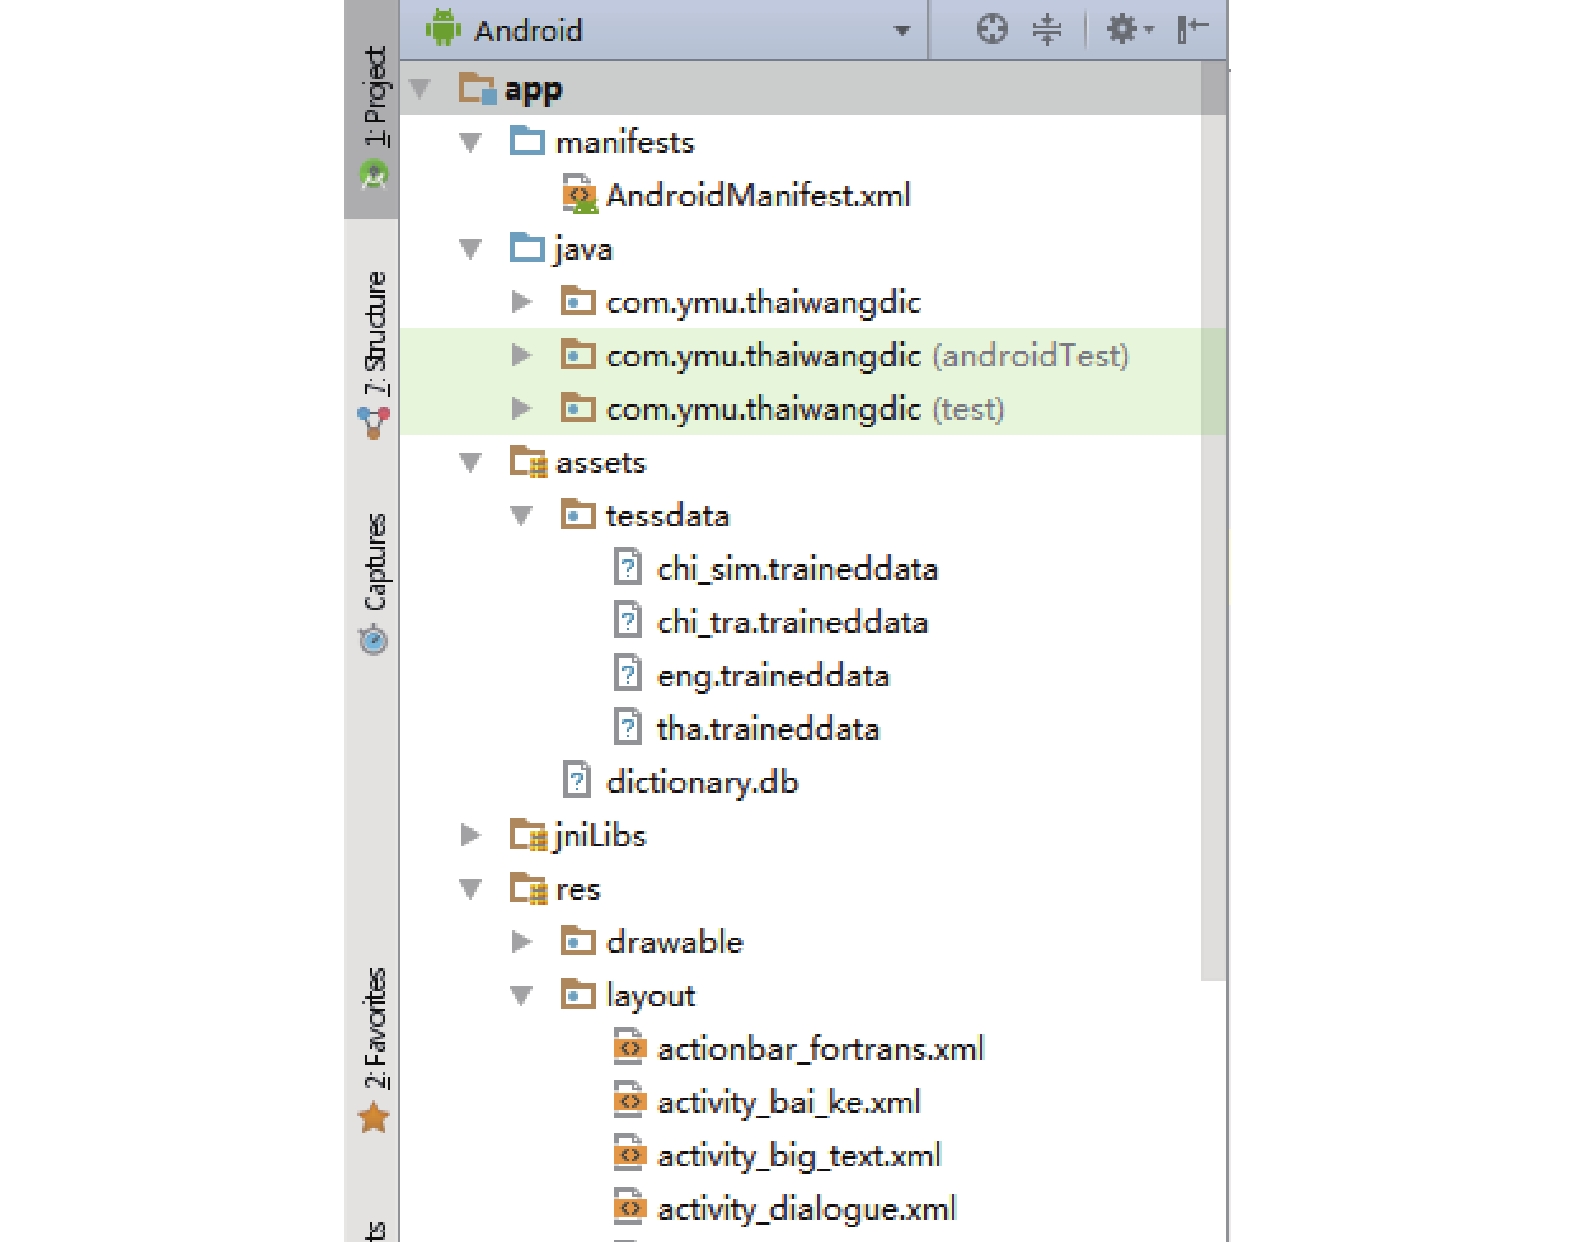1575x1242 pixels.
Task: Select the manifests label
Action: pyautogui.click(x=625, y=143)
